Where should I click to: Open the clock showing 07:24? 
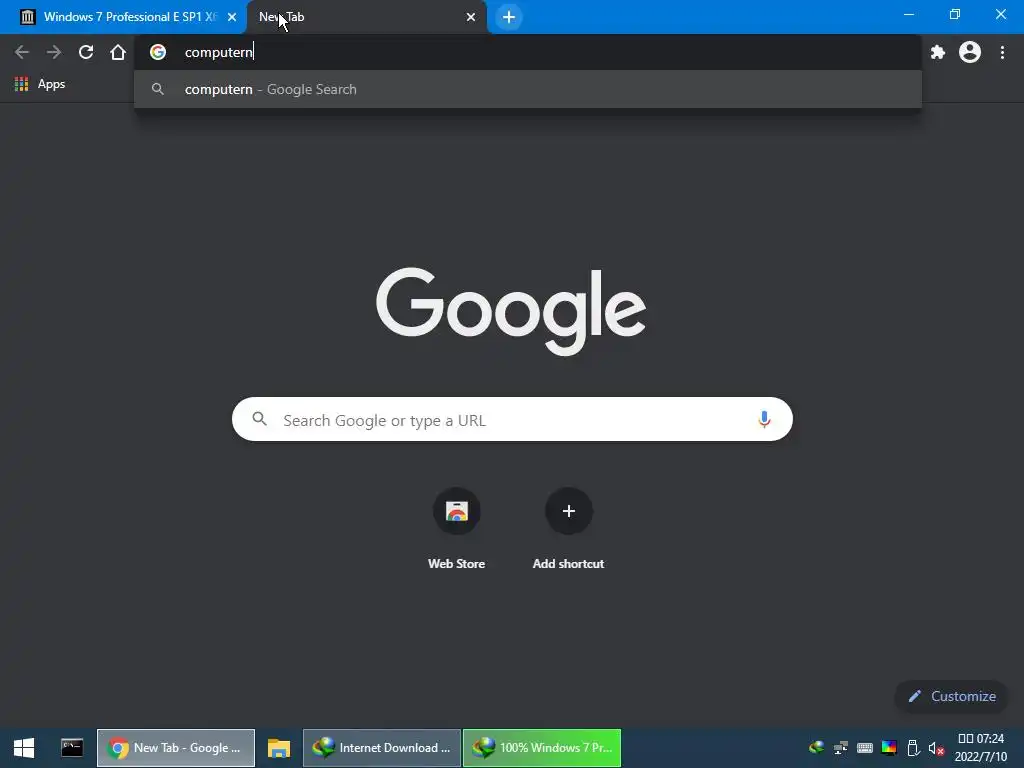tap(981, 748)
